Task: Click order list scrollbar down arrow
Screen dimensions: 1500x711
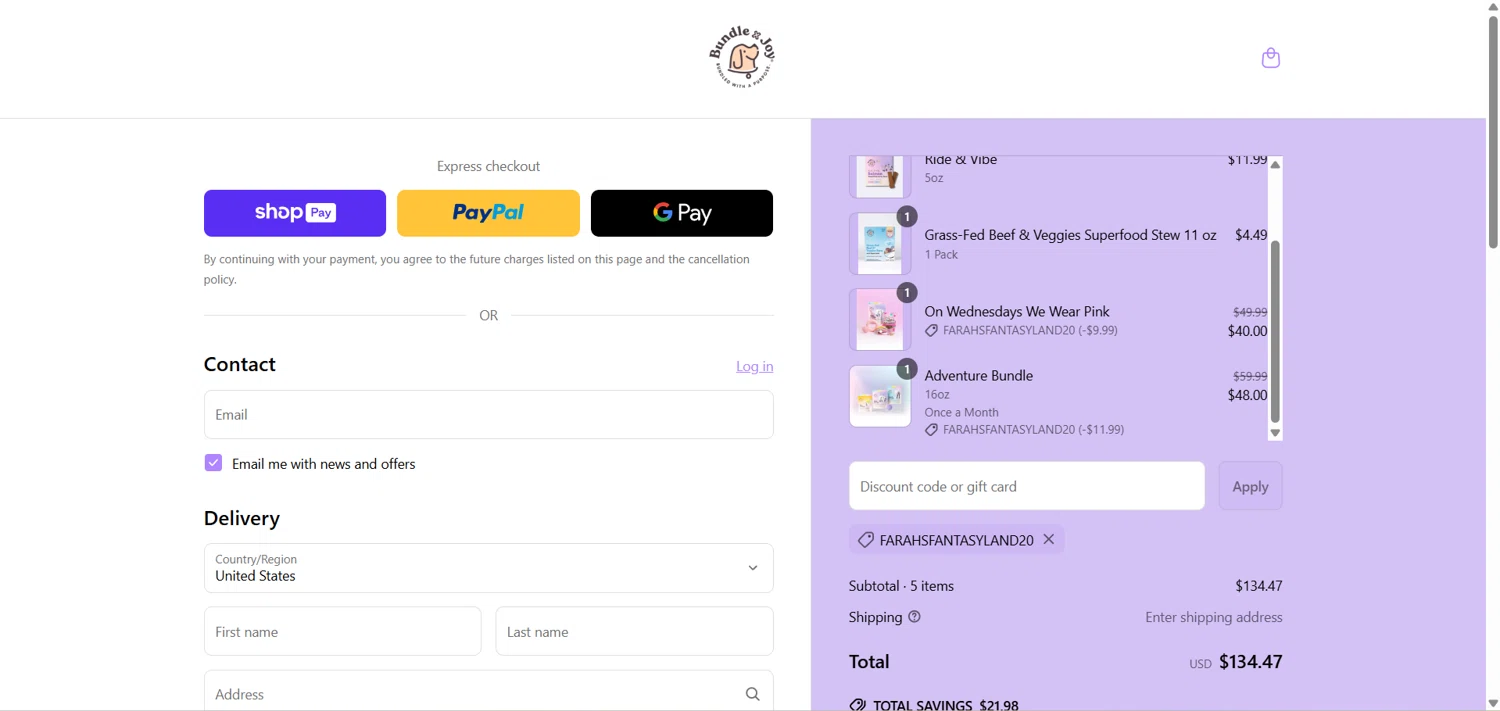Action: point(1275,433)
